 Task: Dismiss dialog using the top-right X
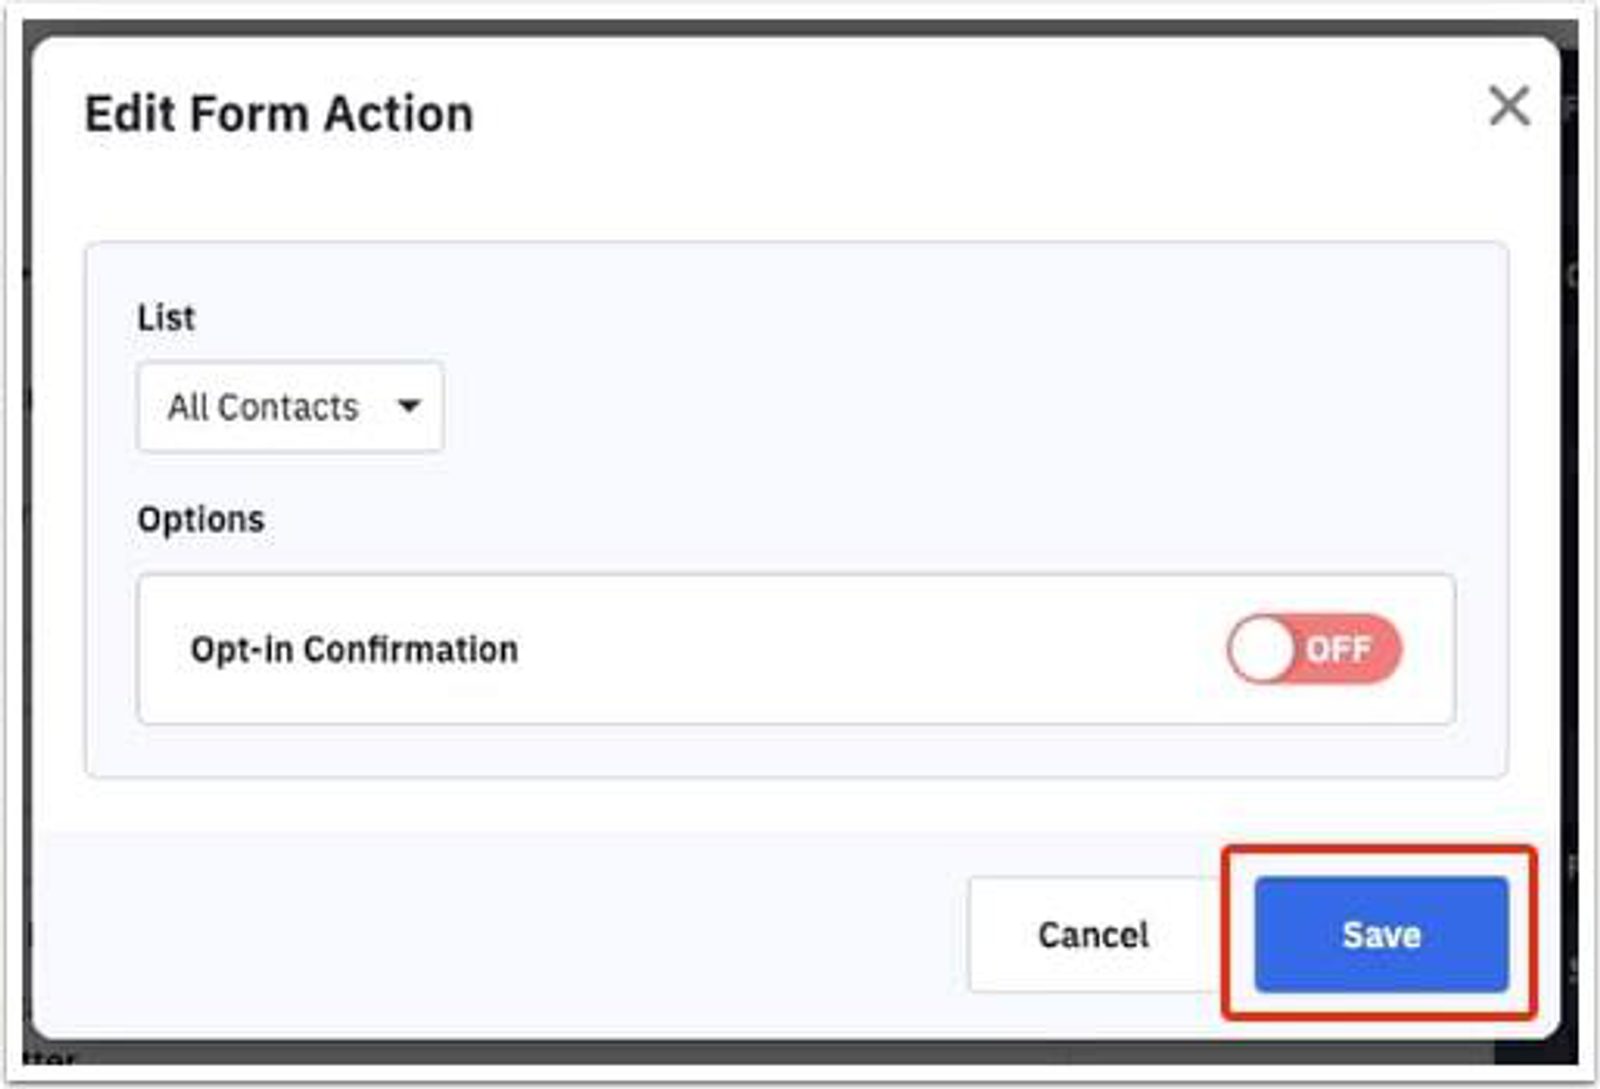(x=1508, y=106)
